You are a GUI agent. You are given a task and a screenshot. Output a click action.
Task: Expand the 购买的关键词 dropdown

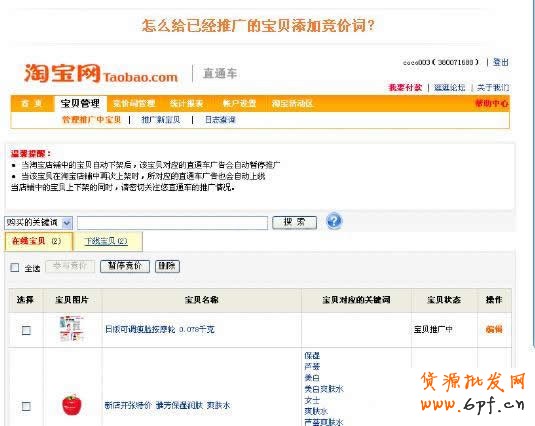[x=38, y=223]
